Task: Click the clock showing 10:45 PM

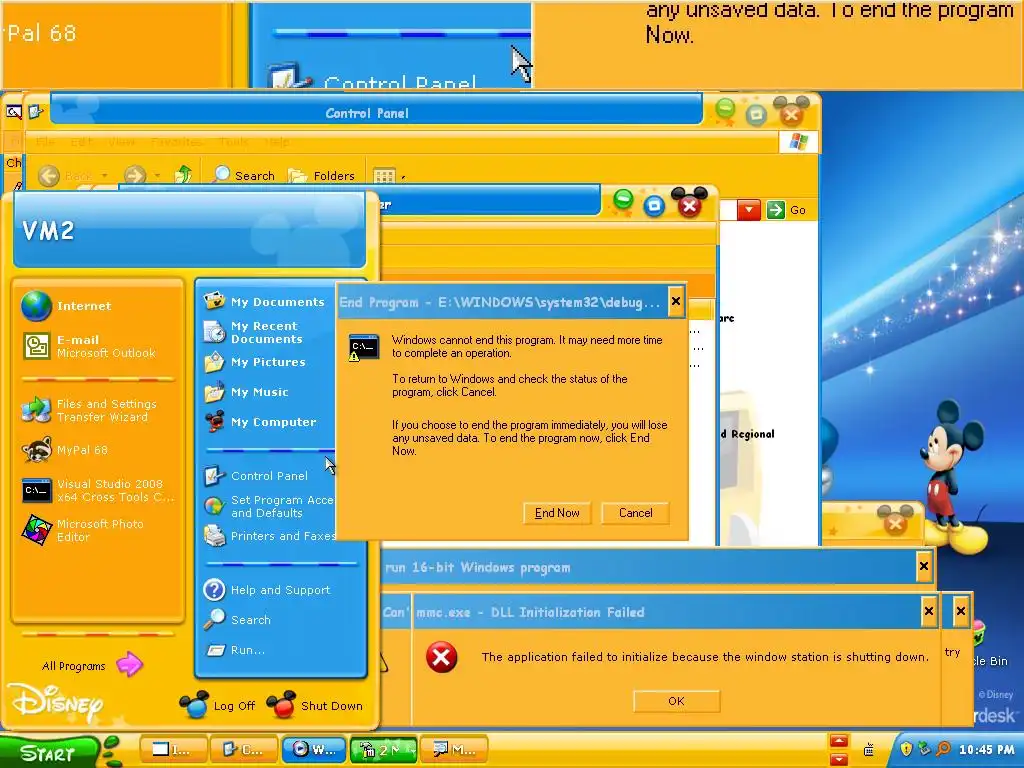Action: [x=986, y=750]
